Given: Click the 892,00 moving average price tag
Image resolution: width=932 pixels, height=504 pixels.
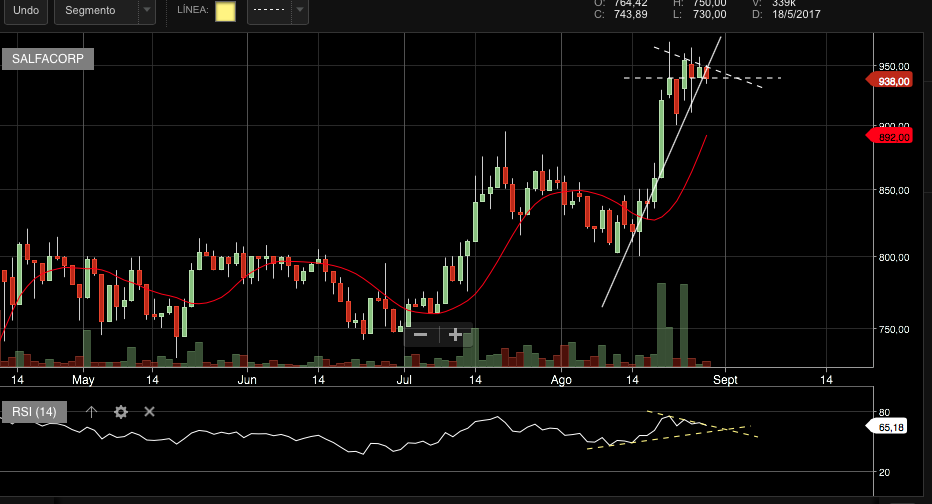Looking at the screenshot, I should 892,137.
